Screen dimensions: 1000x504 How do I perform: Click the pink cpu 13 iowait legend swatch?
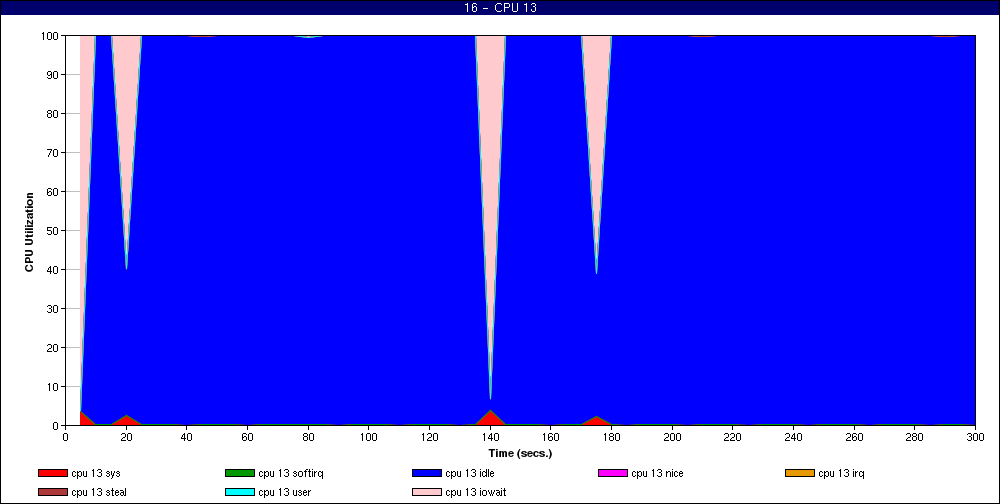pyautogui.click(x=427, y=492)
